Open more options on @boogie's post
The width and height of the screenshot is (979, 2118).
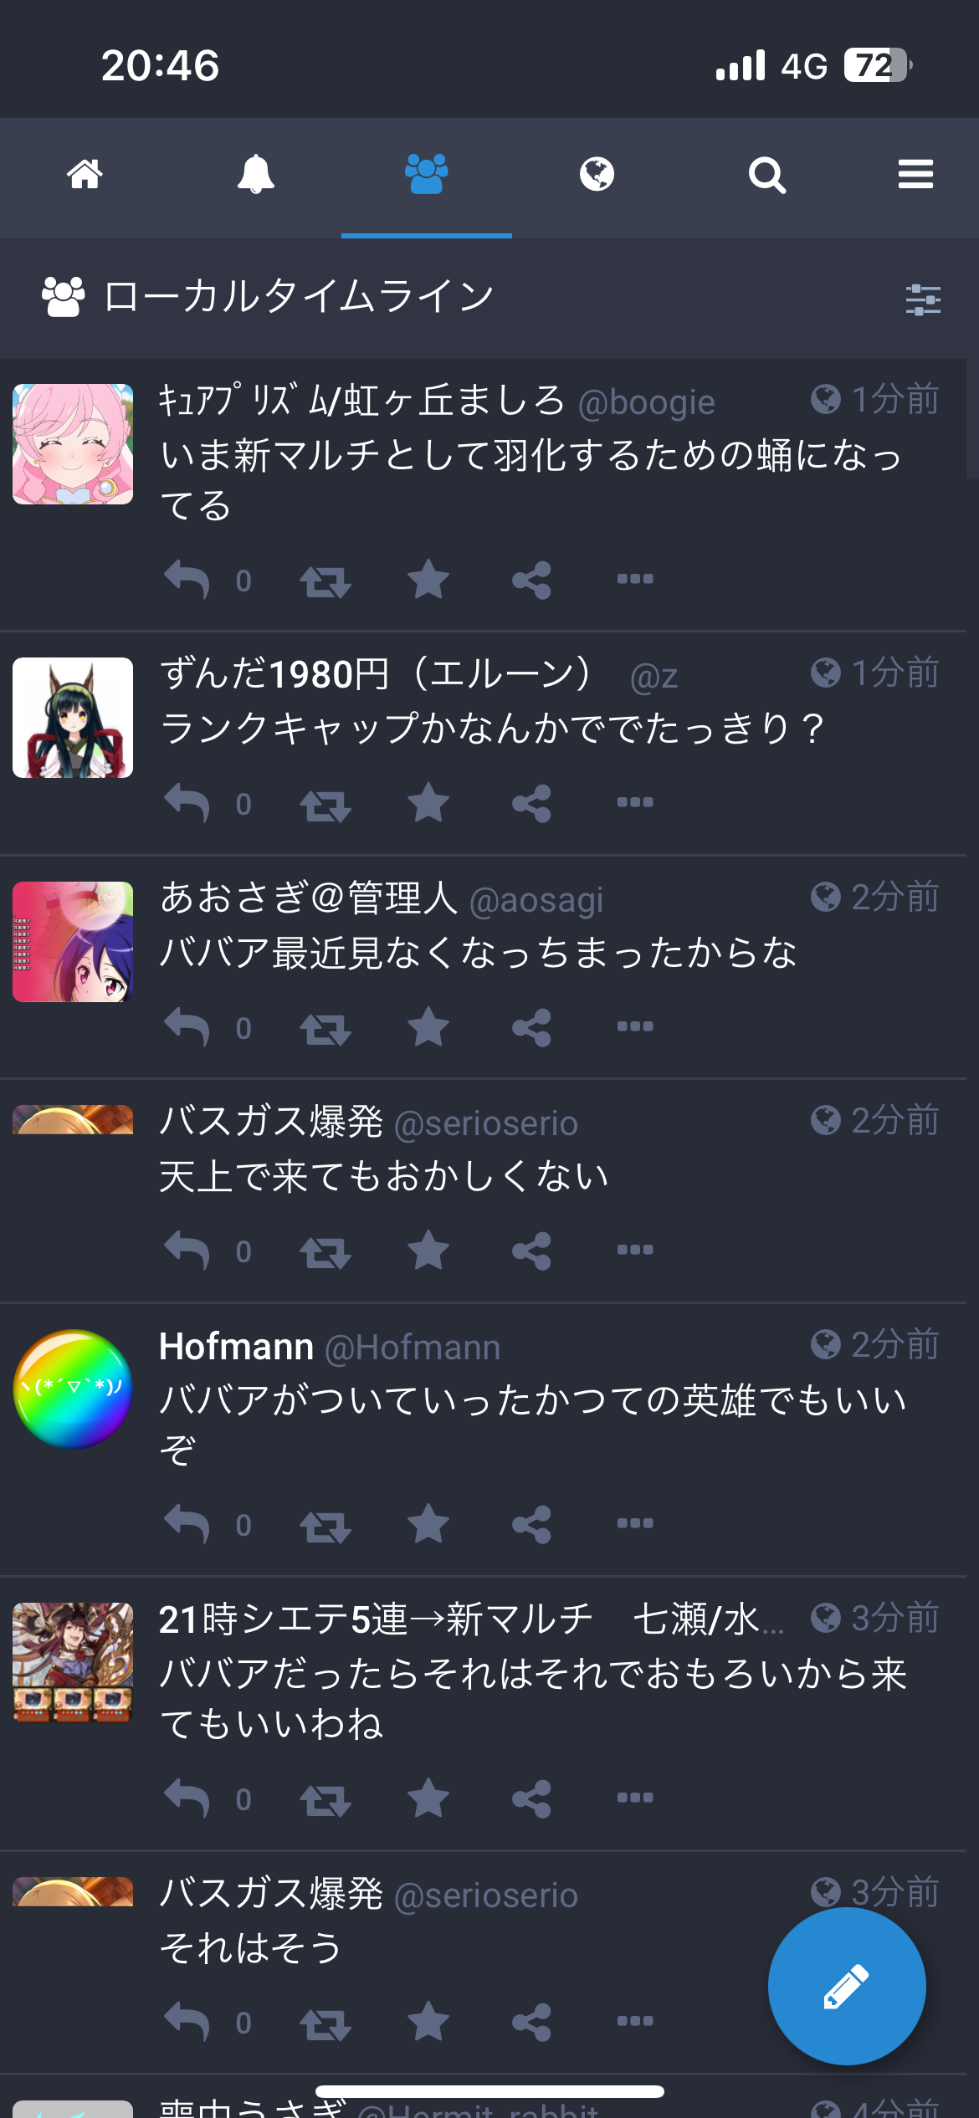[635, 579]
